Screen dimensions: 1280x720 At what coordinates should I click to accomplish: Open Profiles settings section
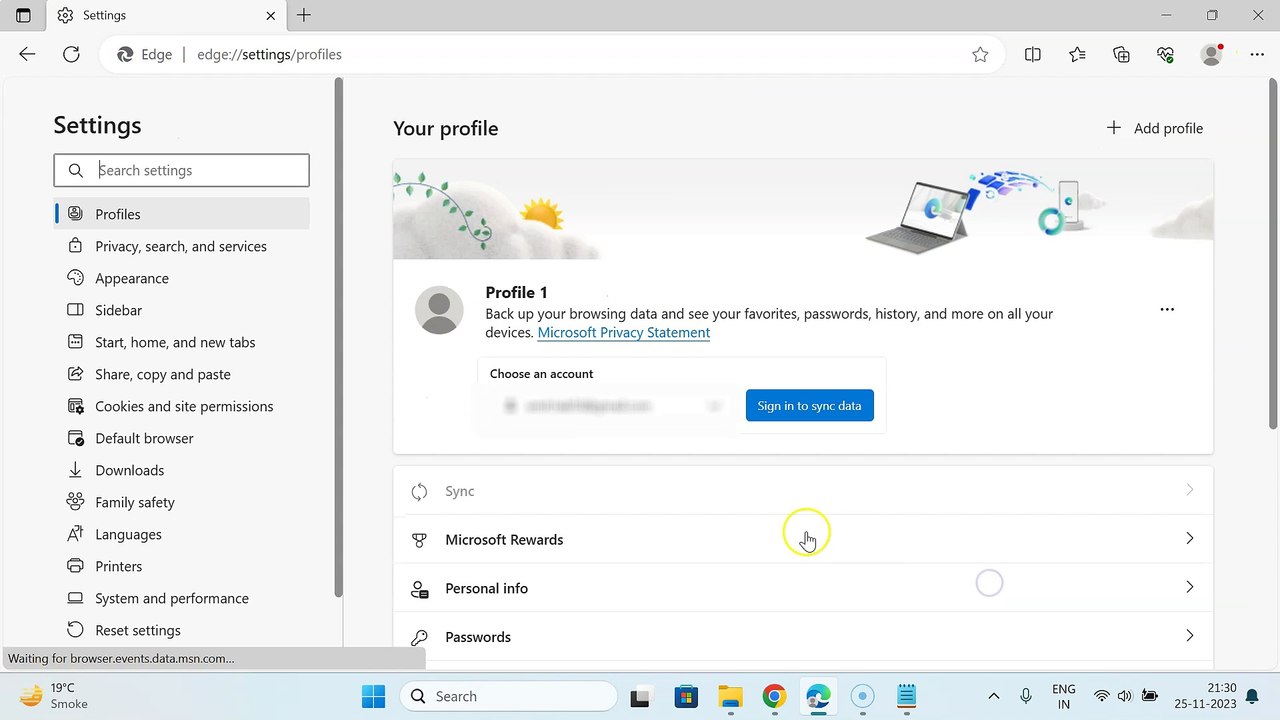[182, 214]
